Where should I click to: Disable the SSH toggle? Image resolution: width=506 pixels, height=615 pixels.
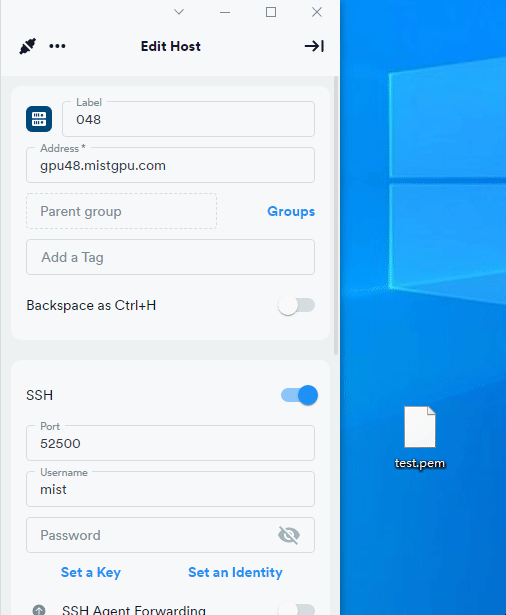tap(299, 395)
